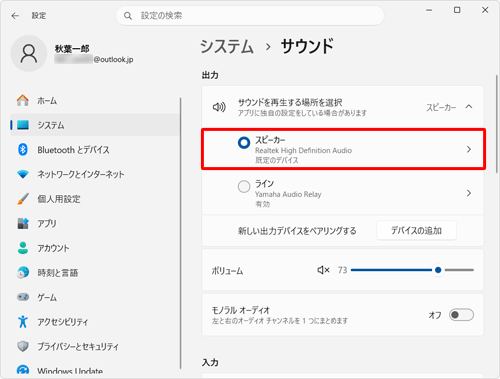Click the network Wi-Fi icon

pos(23,174)
